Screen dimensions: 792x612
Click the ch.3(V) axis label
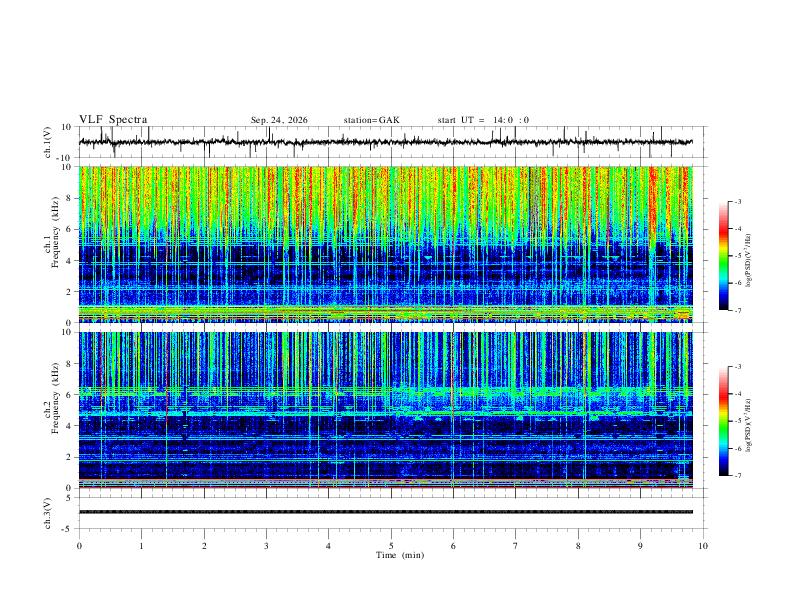(48, 513)
